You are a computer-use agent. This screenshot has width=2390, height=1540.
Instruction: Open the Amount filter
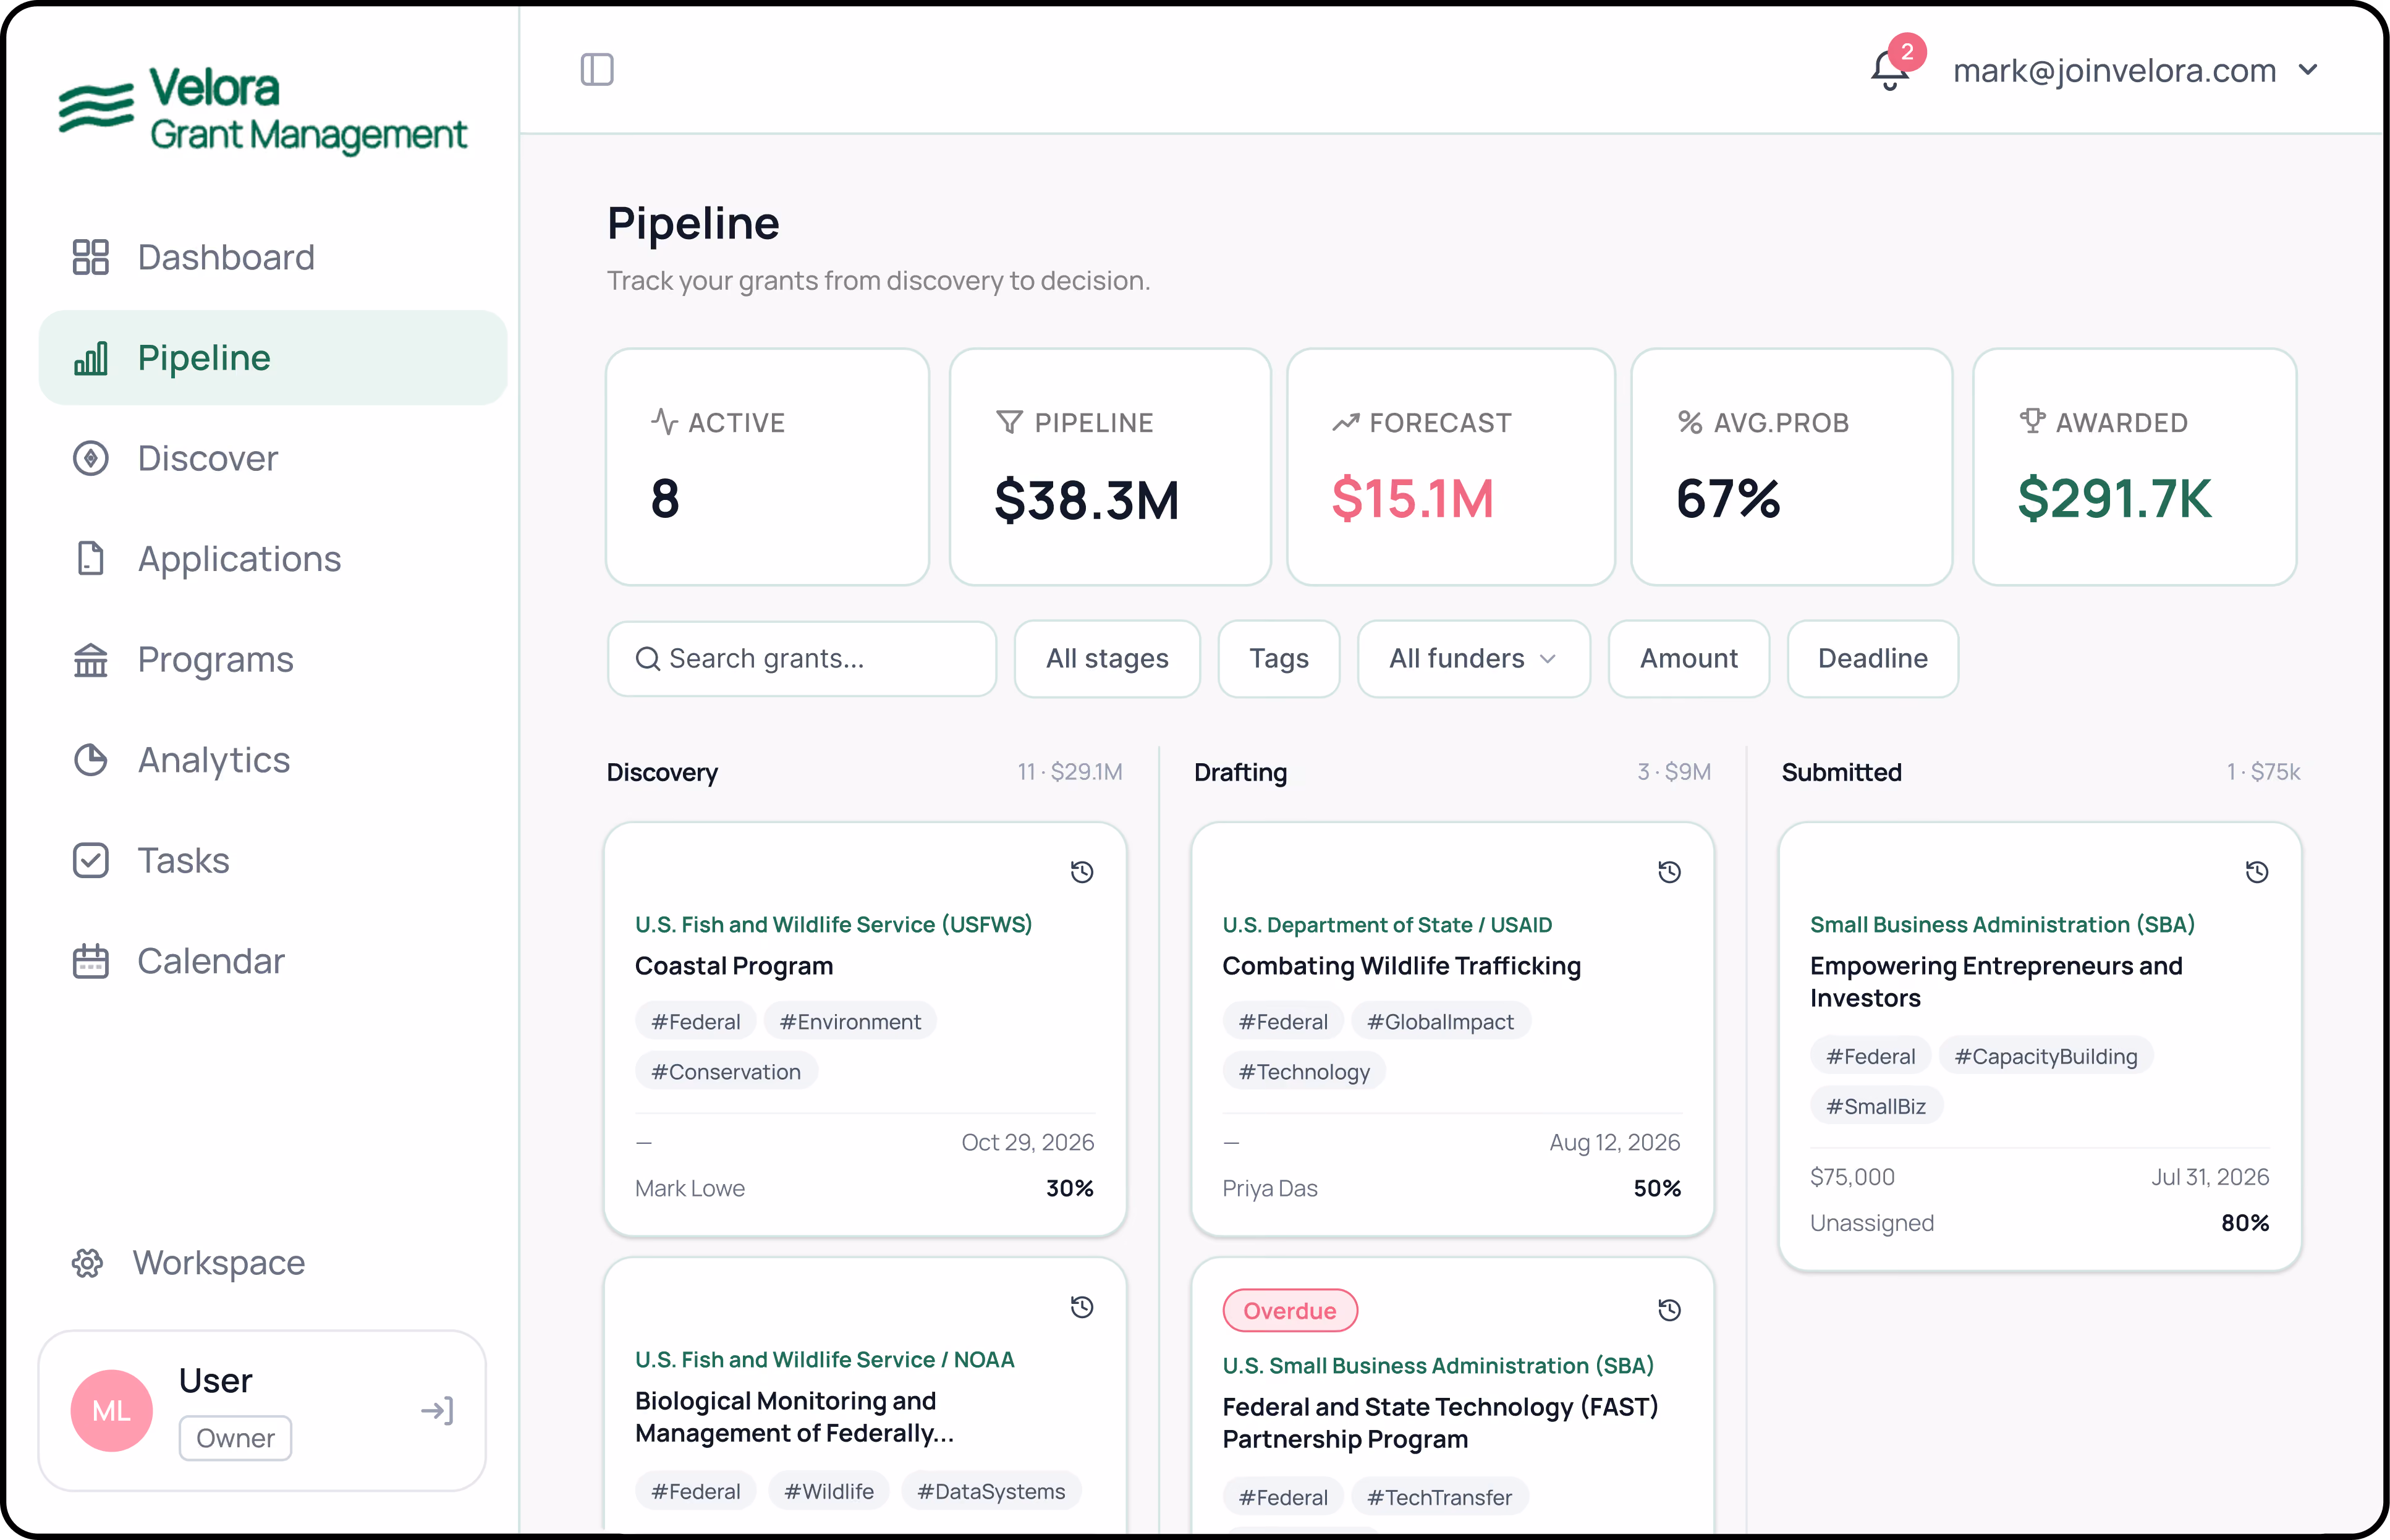pyautogui.click(x=1688, y=659)
